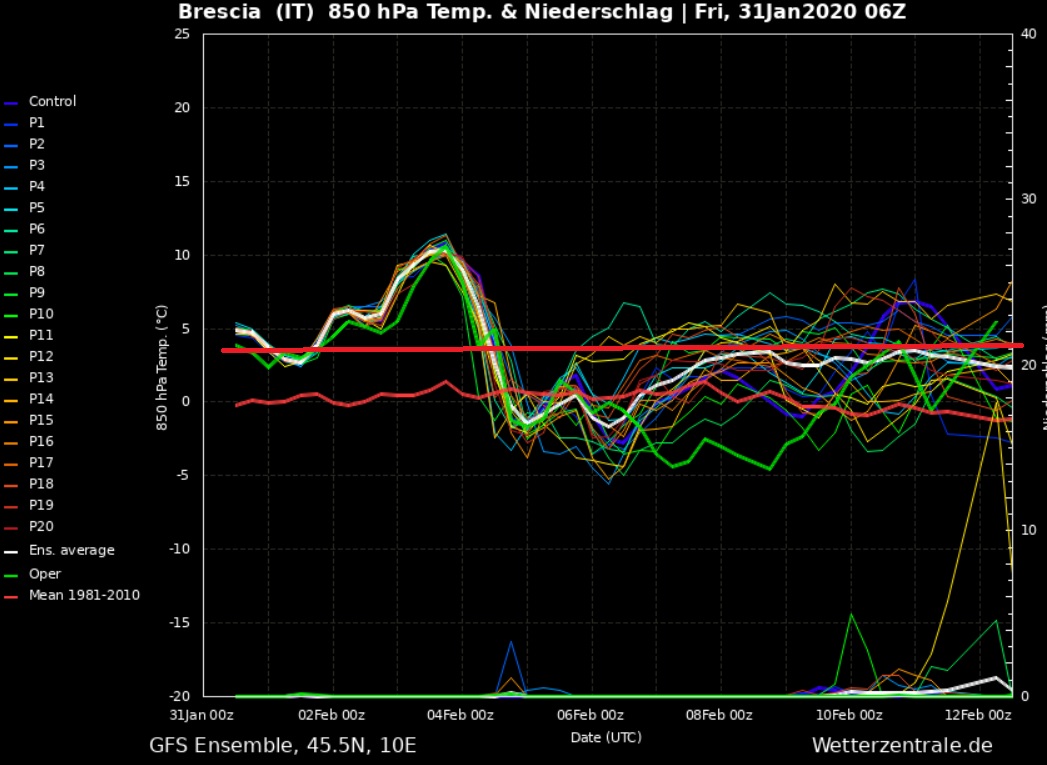
Task: Click the "Ens. average" legend label
Action: pos(71,551)
